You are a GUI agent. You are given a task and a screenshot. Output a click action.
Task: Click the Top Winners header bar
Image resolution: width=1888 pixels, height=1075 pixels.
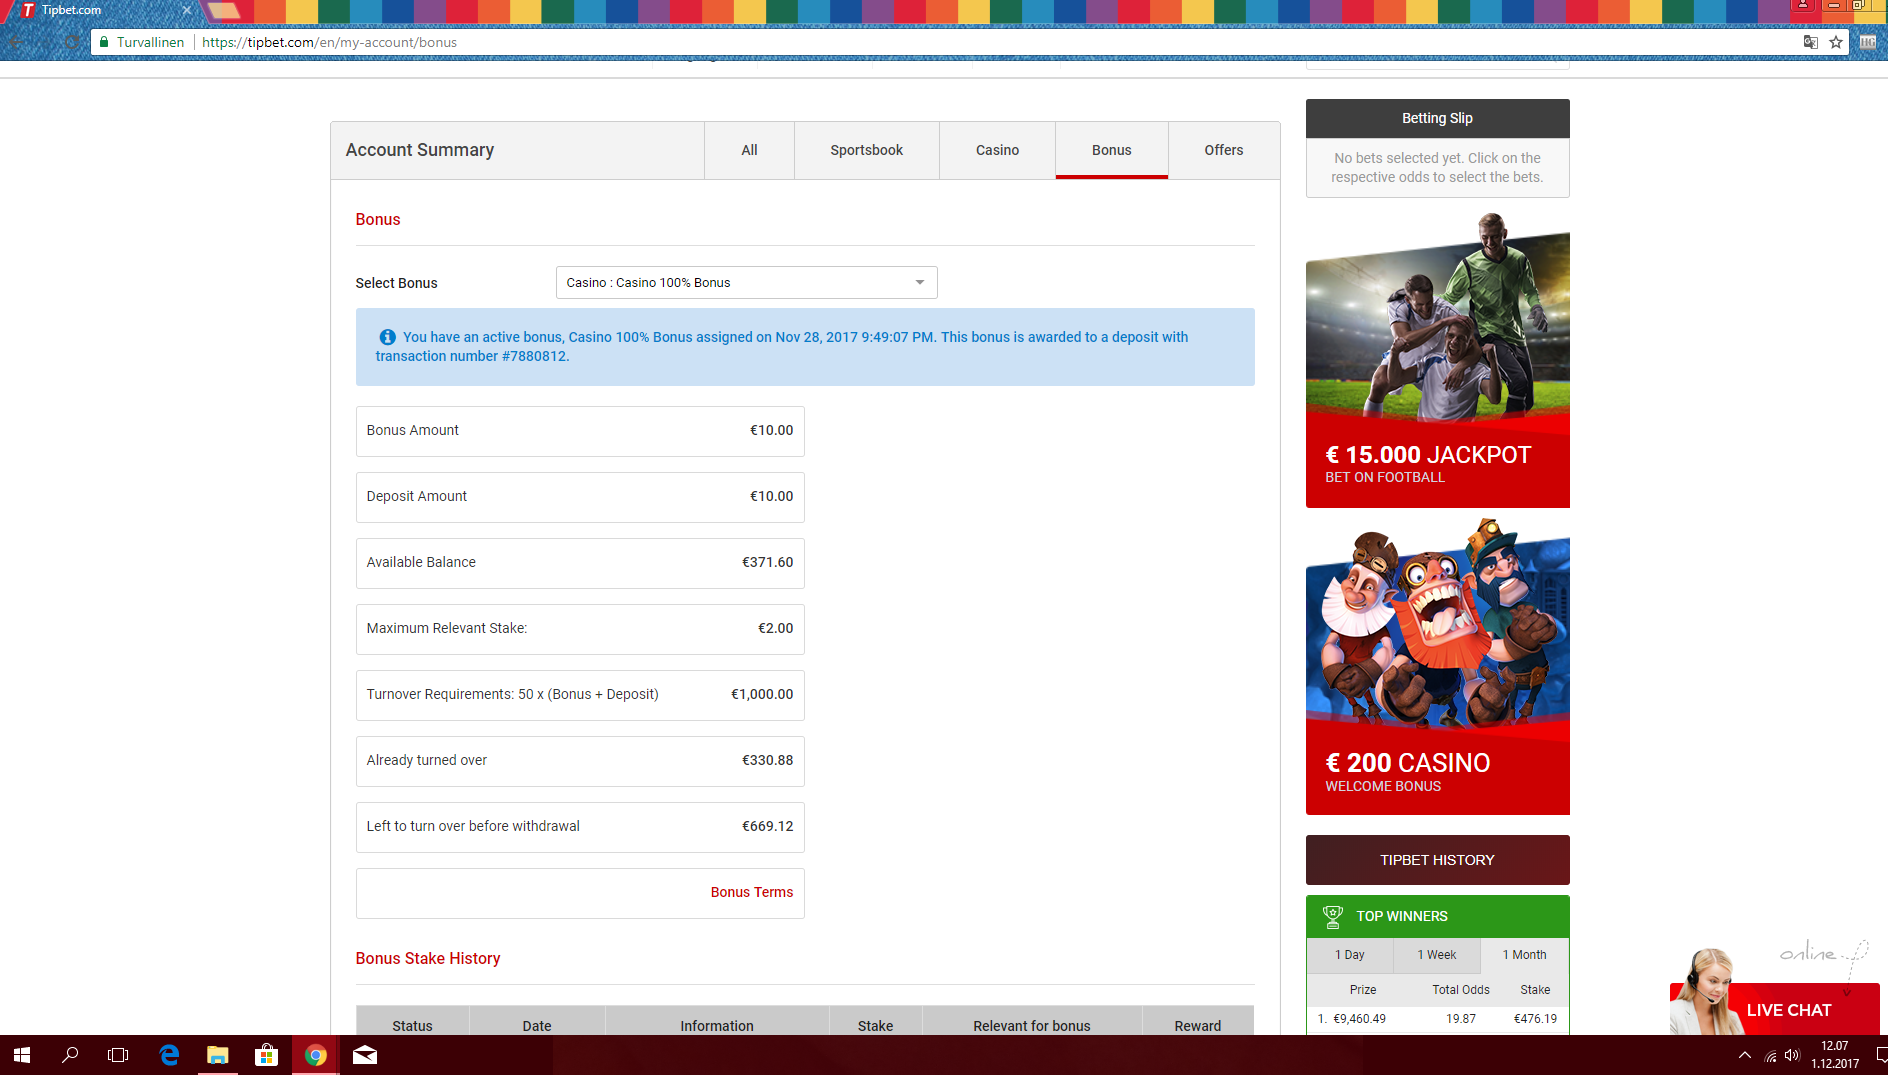(x=1437, y=916)
